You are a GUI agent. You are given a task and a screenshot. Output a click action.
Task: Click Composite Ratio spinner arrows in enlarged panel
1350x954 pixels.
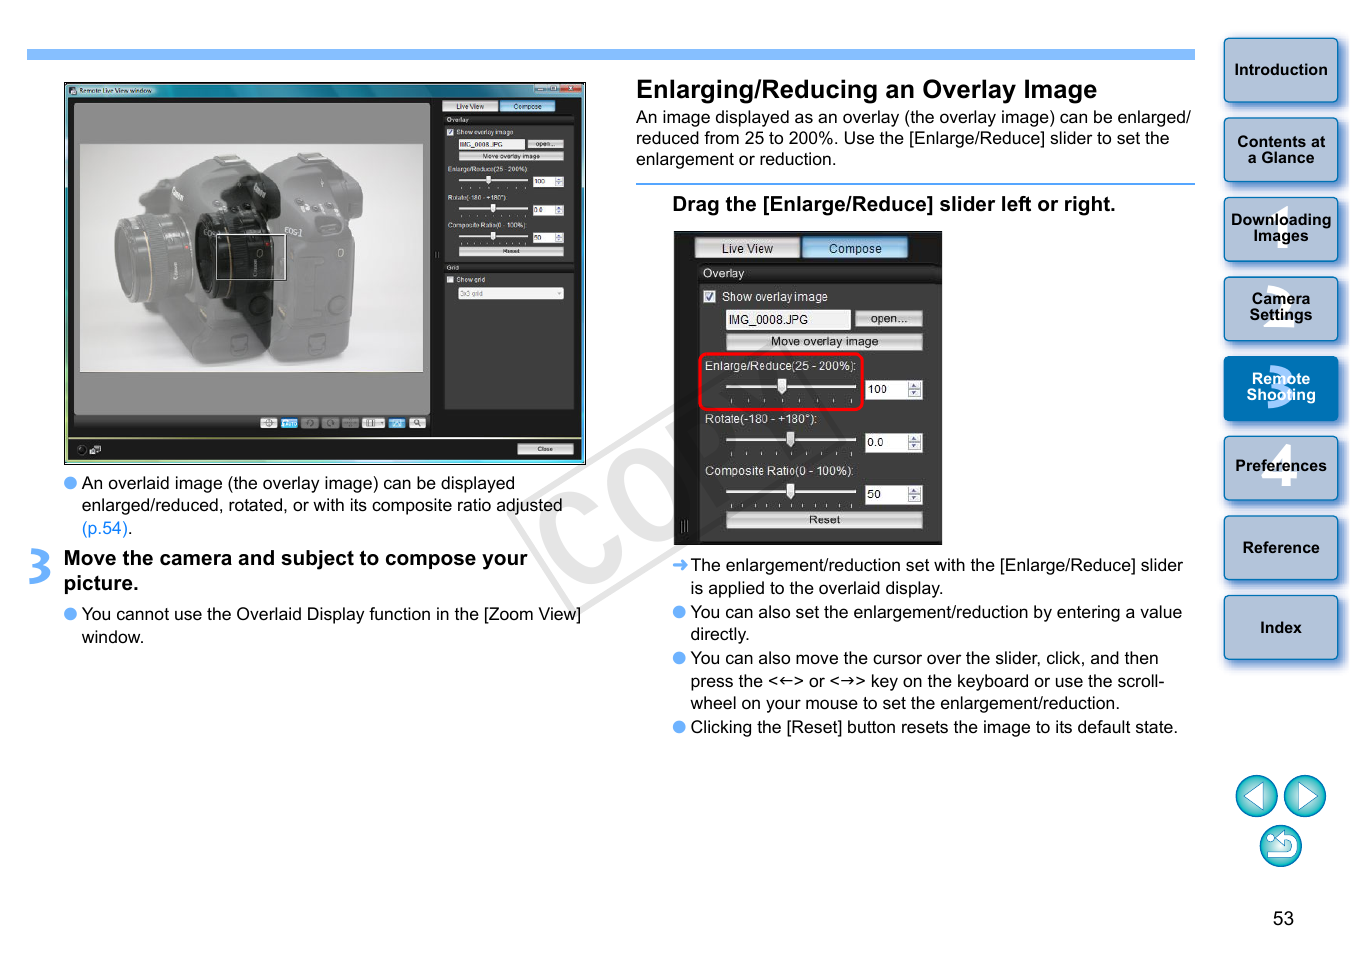(915, 494)
